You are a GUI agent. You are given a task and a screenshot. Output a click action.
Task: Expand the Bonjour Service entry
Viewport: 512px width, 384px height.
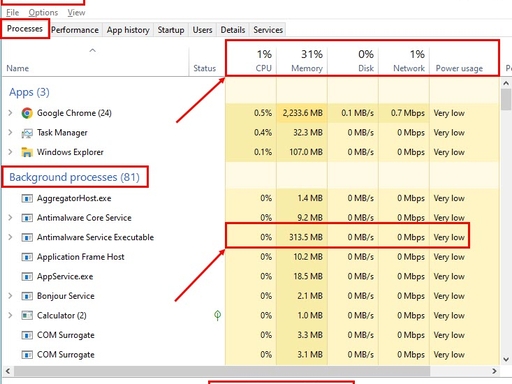click(10, 296)
